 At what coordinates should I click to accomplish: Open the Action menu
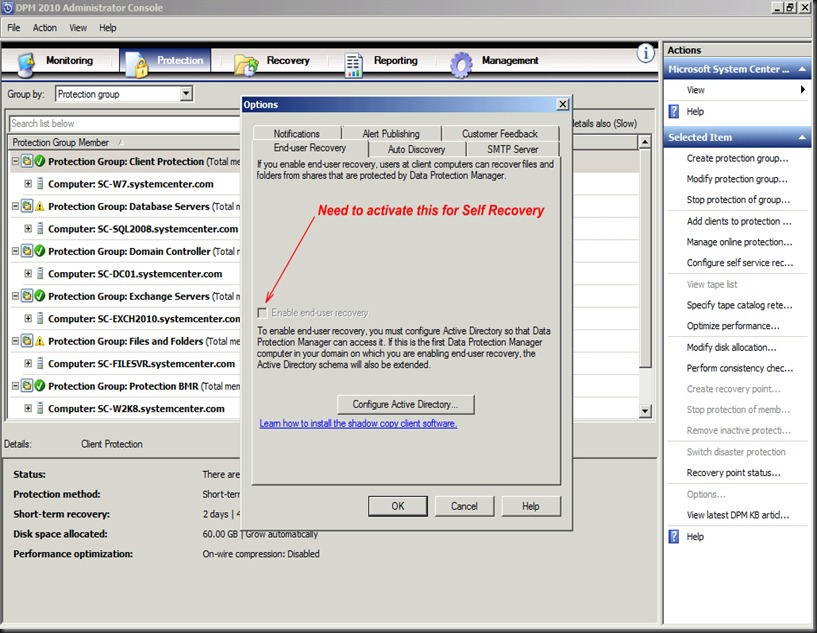tap(44, 28)
